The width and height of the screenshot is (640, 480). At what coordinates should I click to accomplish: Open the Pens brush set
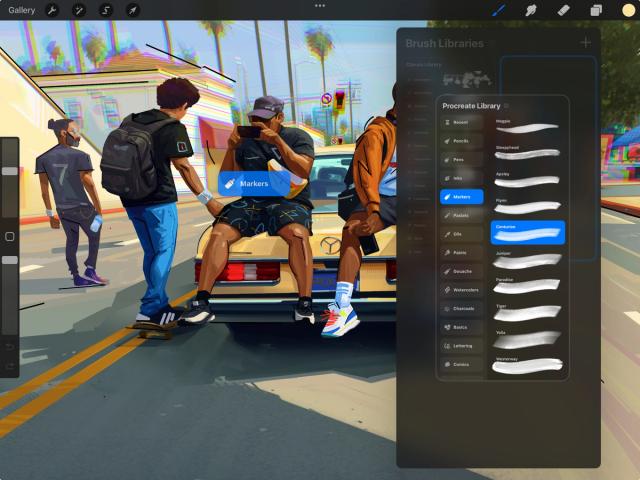[462, 160]
